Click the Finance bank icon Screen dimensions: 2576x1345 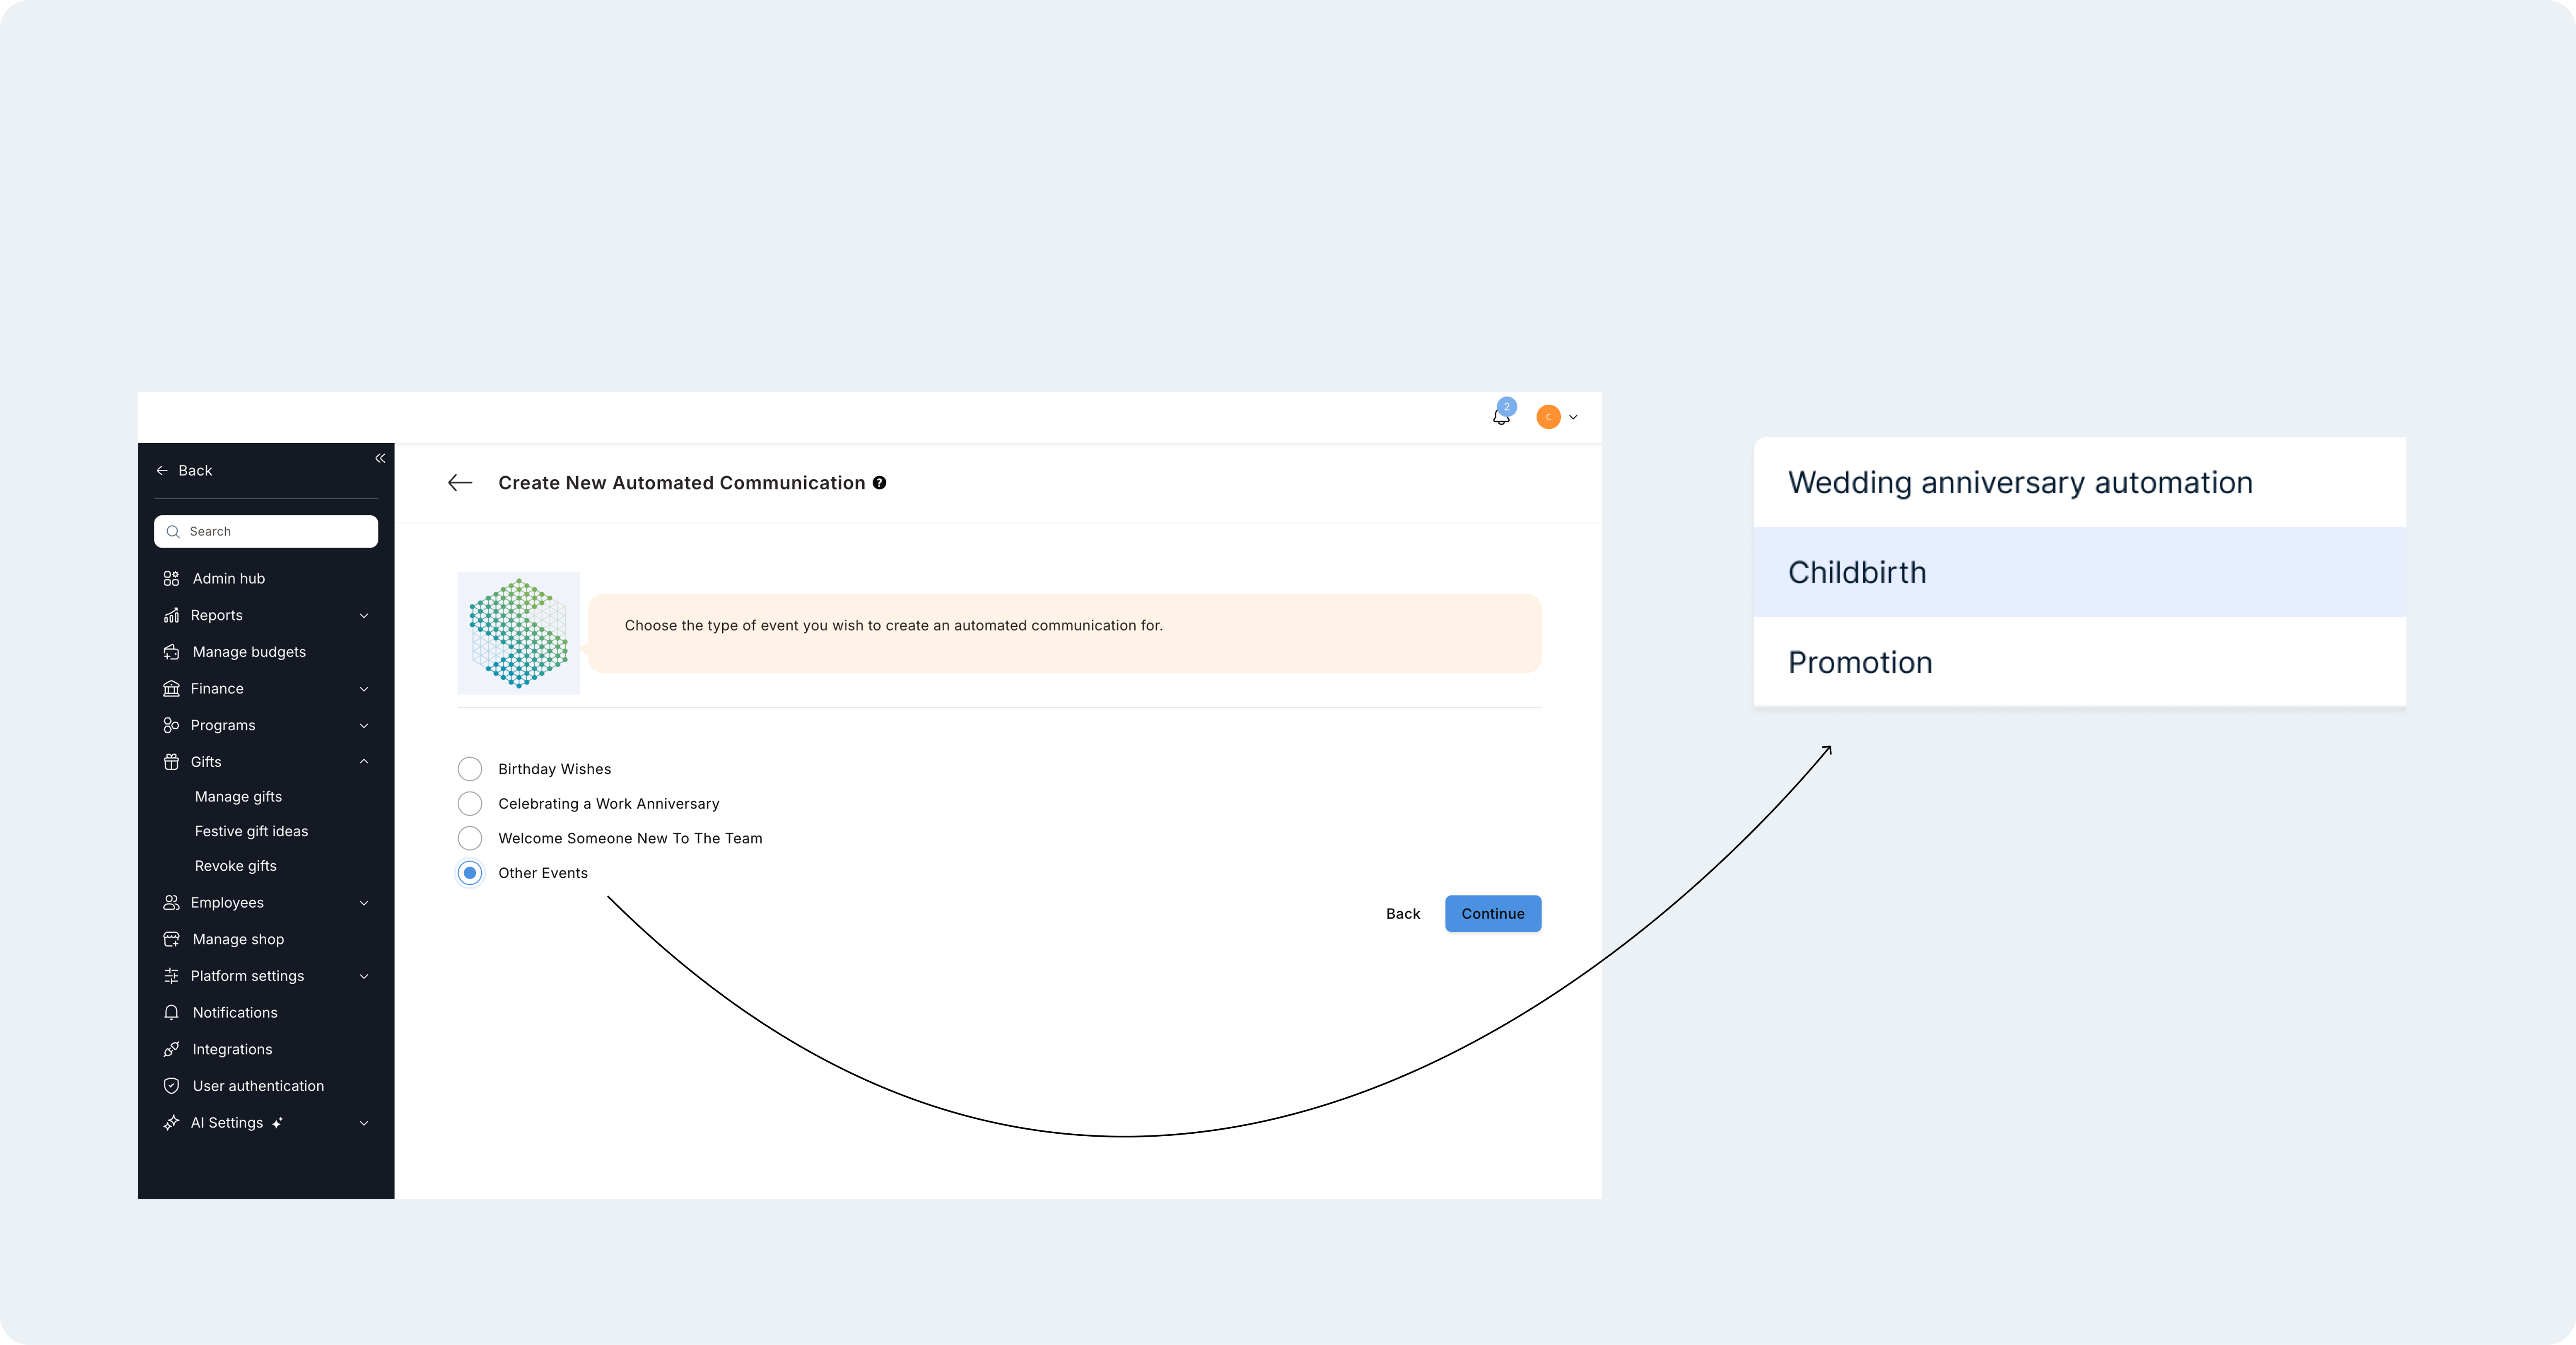click(171, 689)
